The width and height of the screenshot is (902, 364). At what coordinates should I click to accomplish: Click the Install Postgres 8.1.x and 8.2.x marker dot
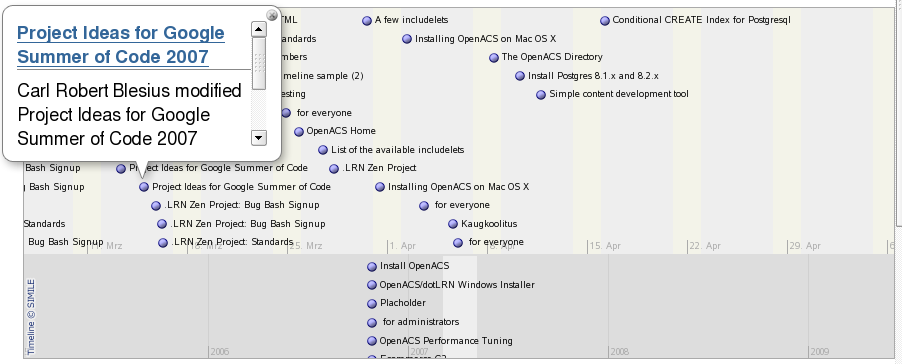click(520, 76)
